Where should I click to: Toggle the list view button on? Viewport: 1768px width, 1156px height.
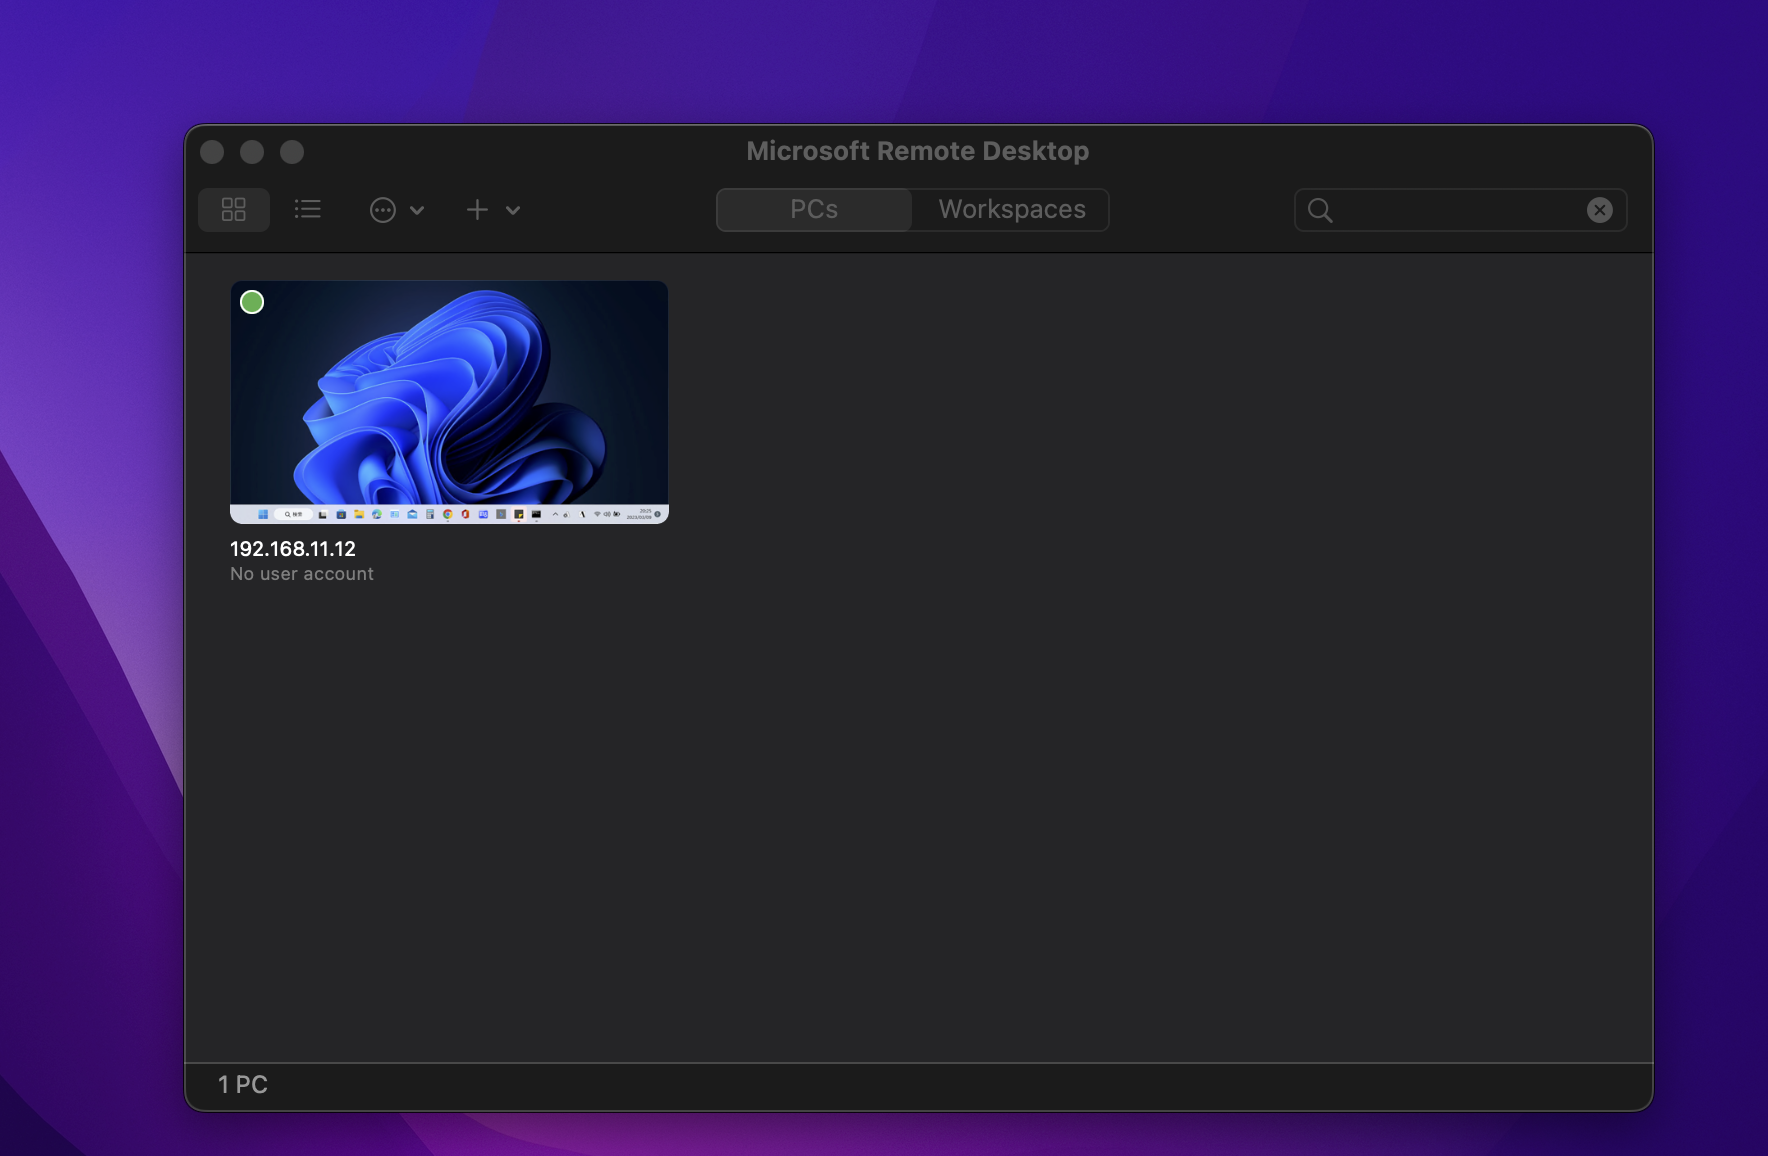pyautogui.click(x=308, y=210)
